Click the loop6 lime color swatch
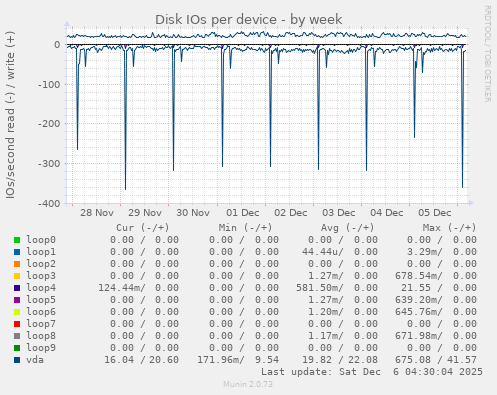Viewport: 497px width, 395px height. coord(17,312)
